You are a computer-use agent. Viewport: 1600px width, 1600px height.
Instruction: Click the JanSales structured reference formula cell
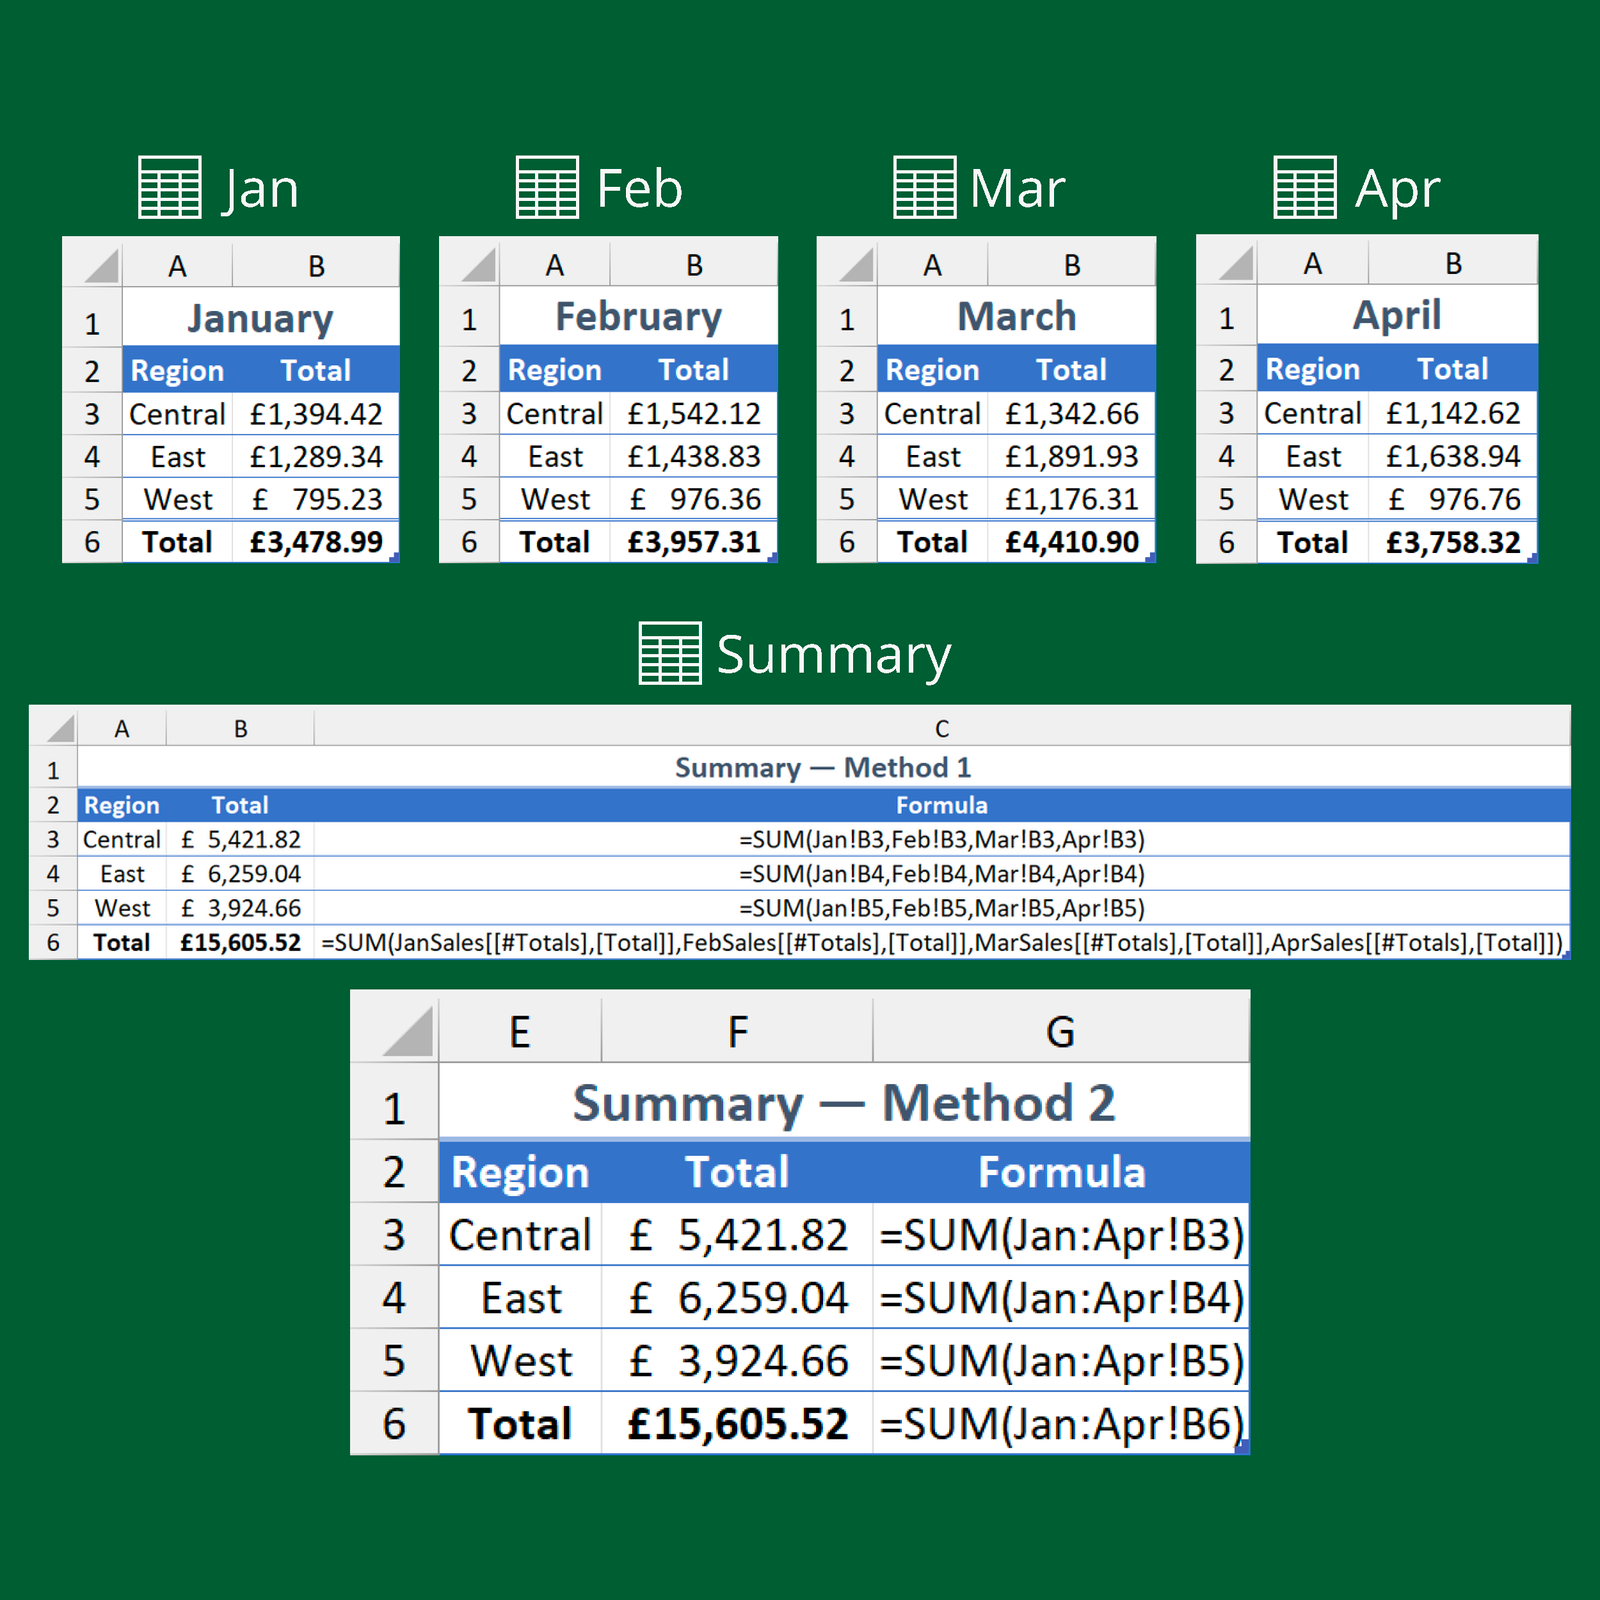point(941,942)
